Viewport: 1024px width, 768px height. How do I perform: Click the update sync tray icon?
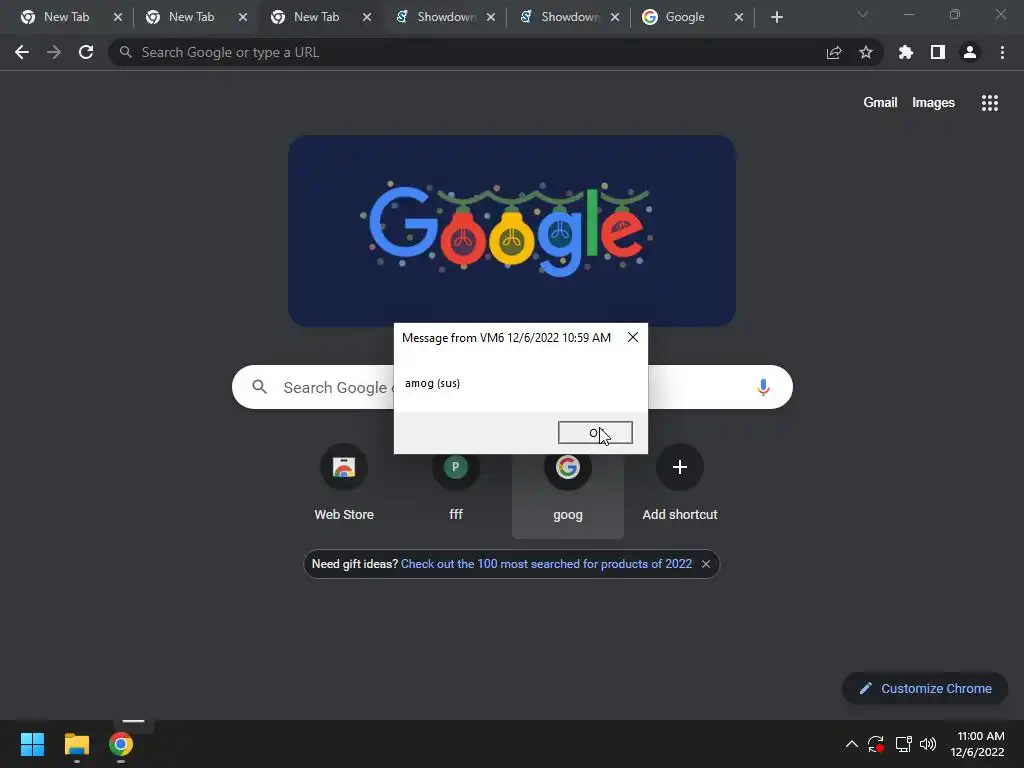tap(876, 744)
